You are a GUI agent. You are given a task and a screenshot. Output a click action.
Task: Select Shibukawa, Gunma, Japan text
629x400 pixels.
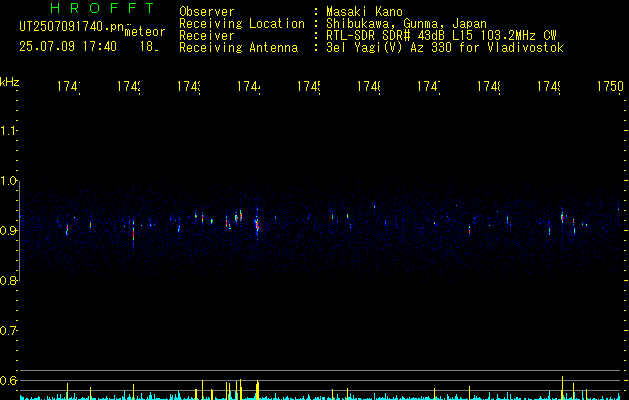[x=406, y=24]
